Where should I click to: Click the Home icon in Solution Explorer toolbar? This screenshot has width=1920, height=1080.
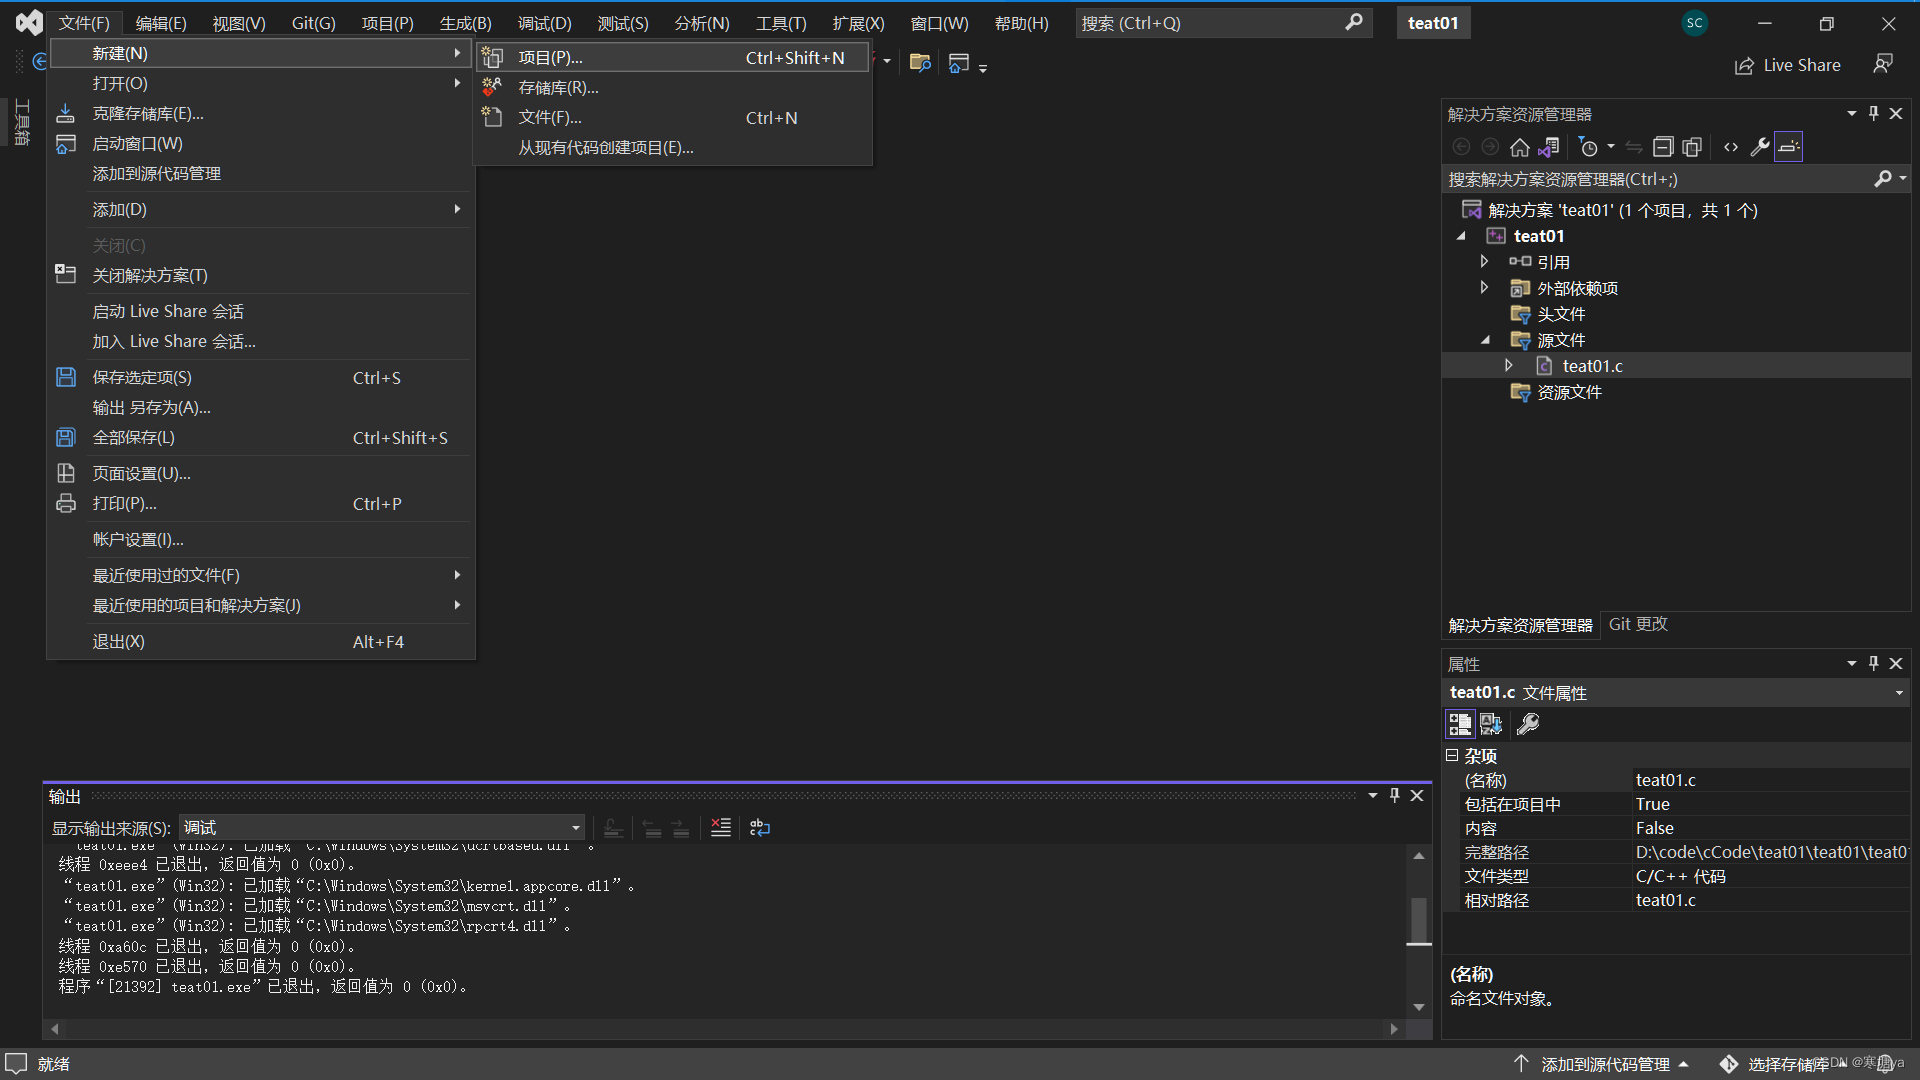[x=1520, y=147]
